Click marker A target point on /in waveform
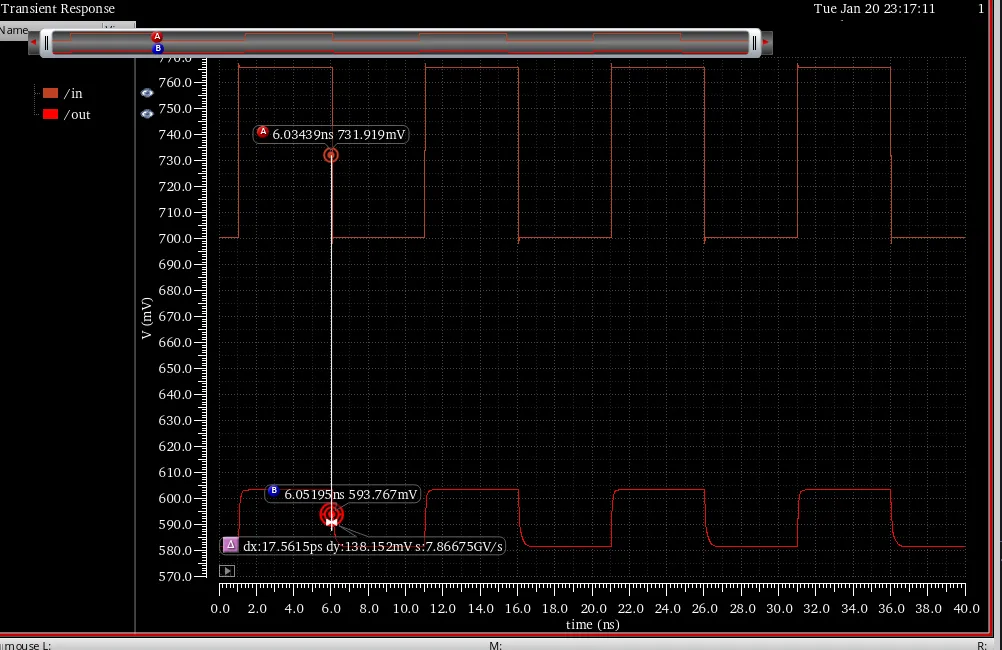This screenshot has height=650, width=1002. click(x=330, y=155)
